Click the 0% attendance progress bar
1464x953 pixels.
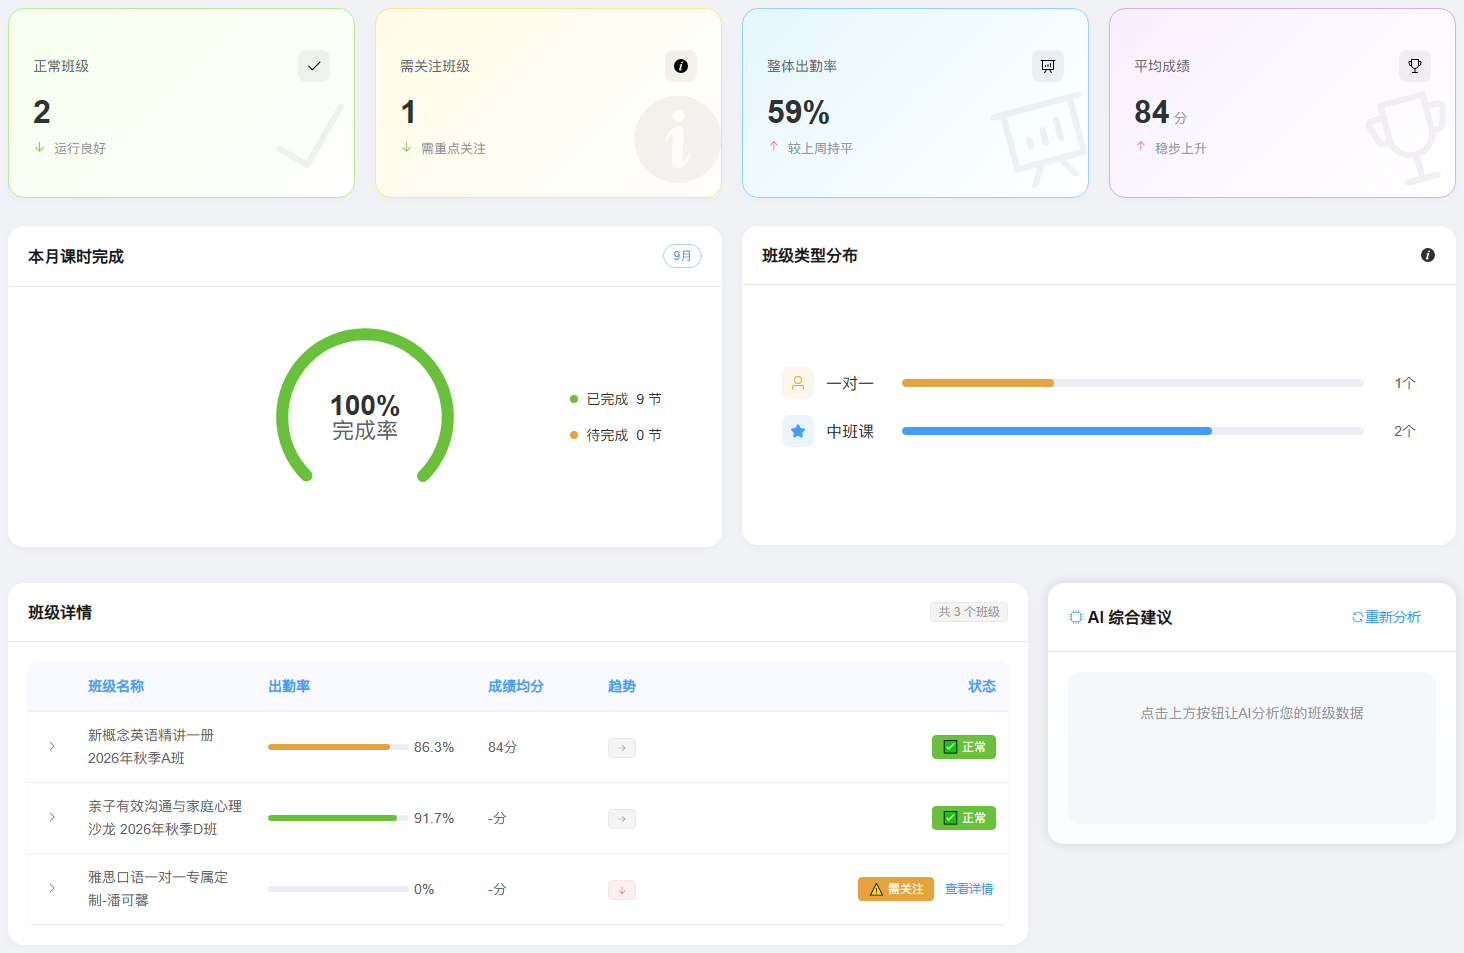[x=338, y=889]
